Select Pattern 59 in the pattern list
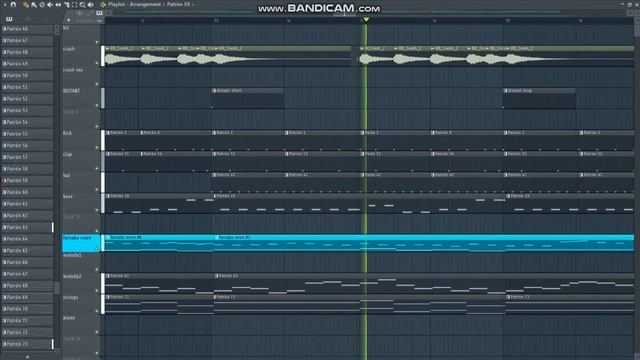640x360 pixels. pyautogui.click(x=27, y=180)
